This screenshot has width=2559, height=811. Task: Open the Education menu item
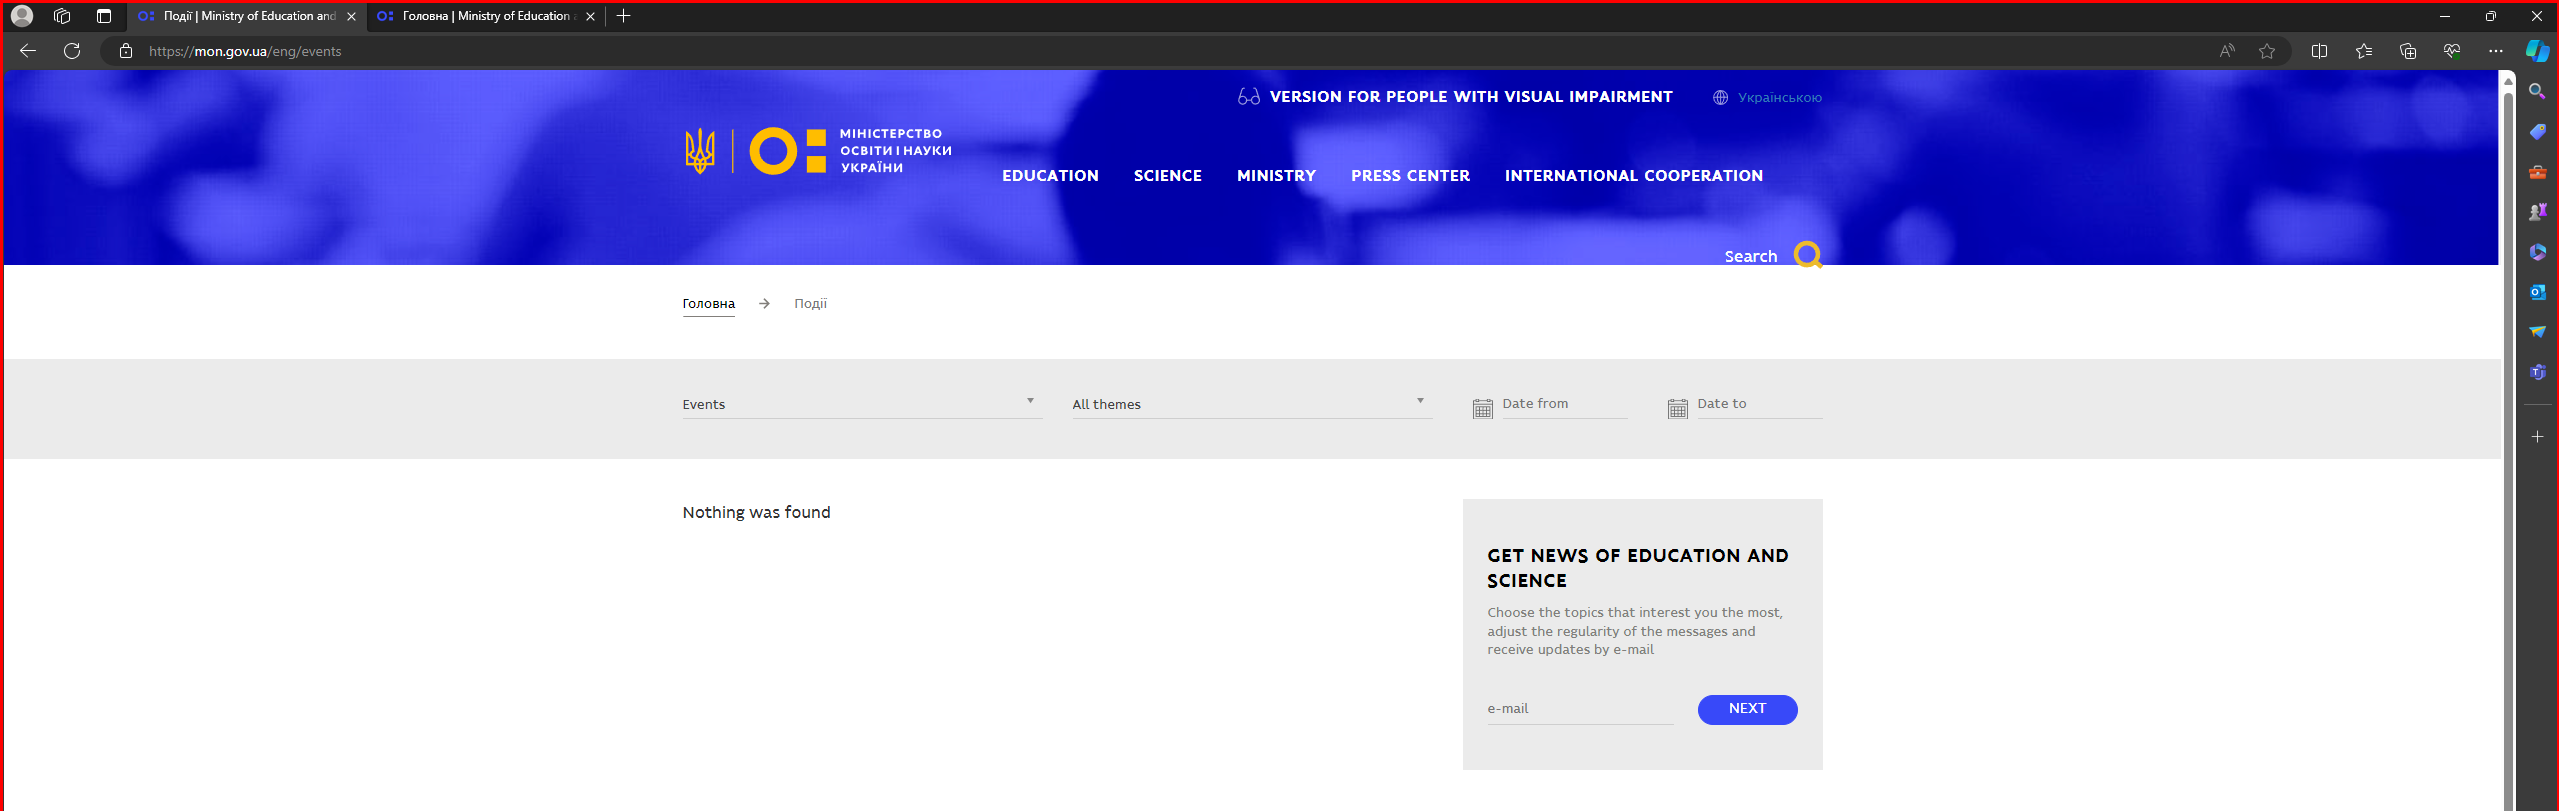tap(1050, 176)
